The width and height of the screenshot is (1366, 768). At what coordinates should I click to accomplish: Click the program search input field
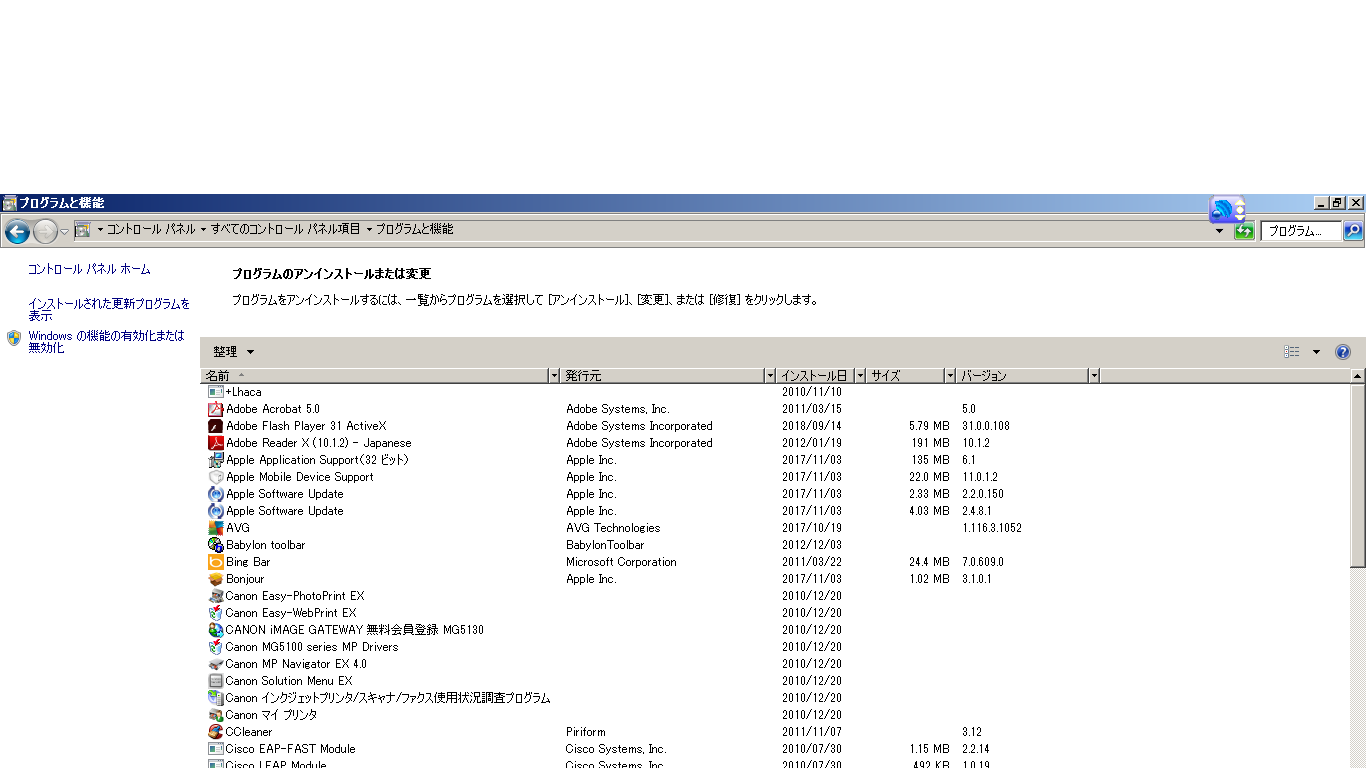1299,231
